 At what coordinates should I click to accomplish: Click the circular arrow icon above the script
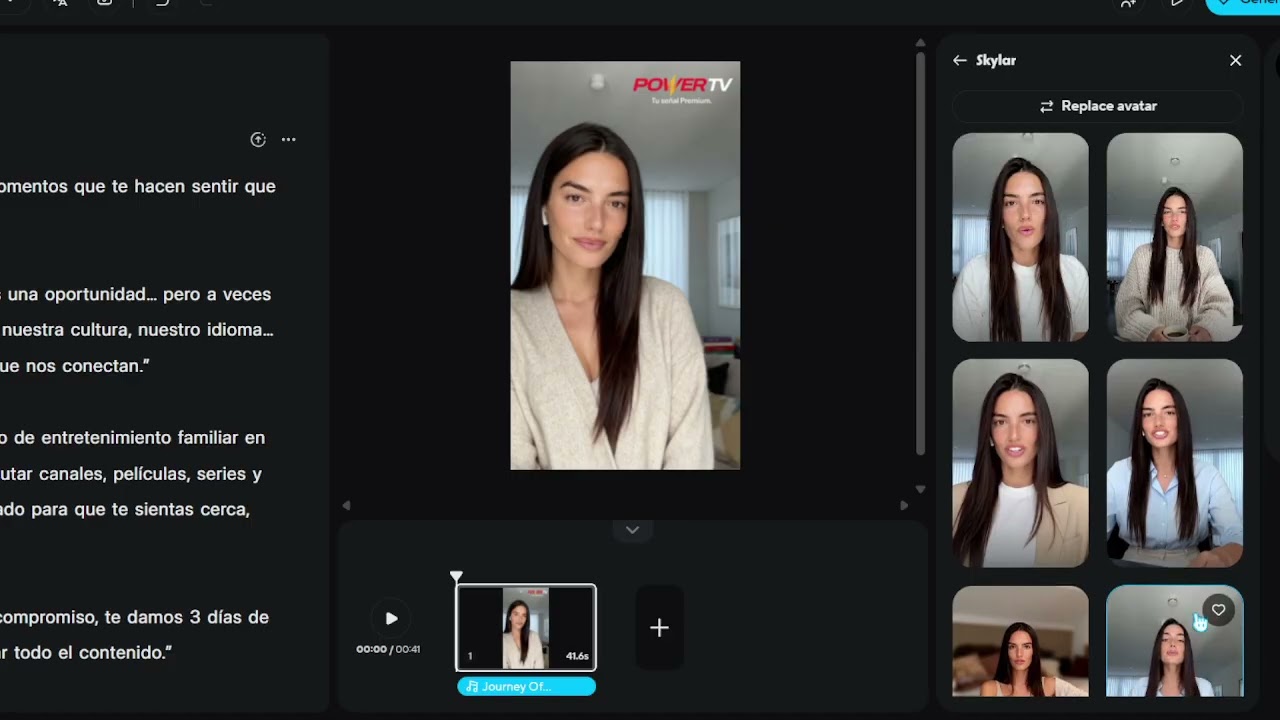click(x=258, y=140)
